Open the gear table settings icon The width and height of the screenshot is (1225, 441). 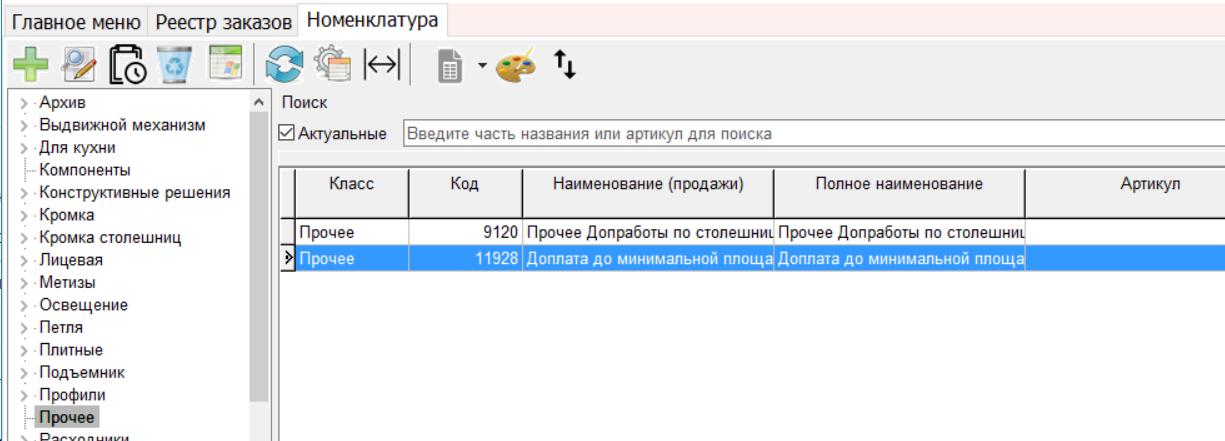pos(331,66)
